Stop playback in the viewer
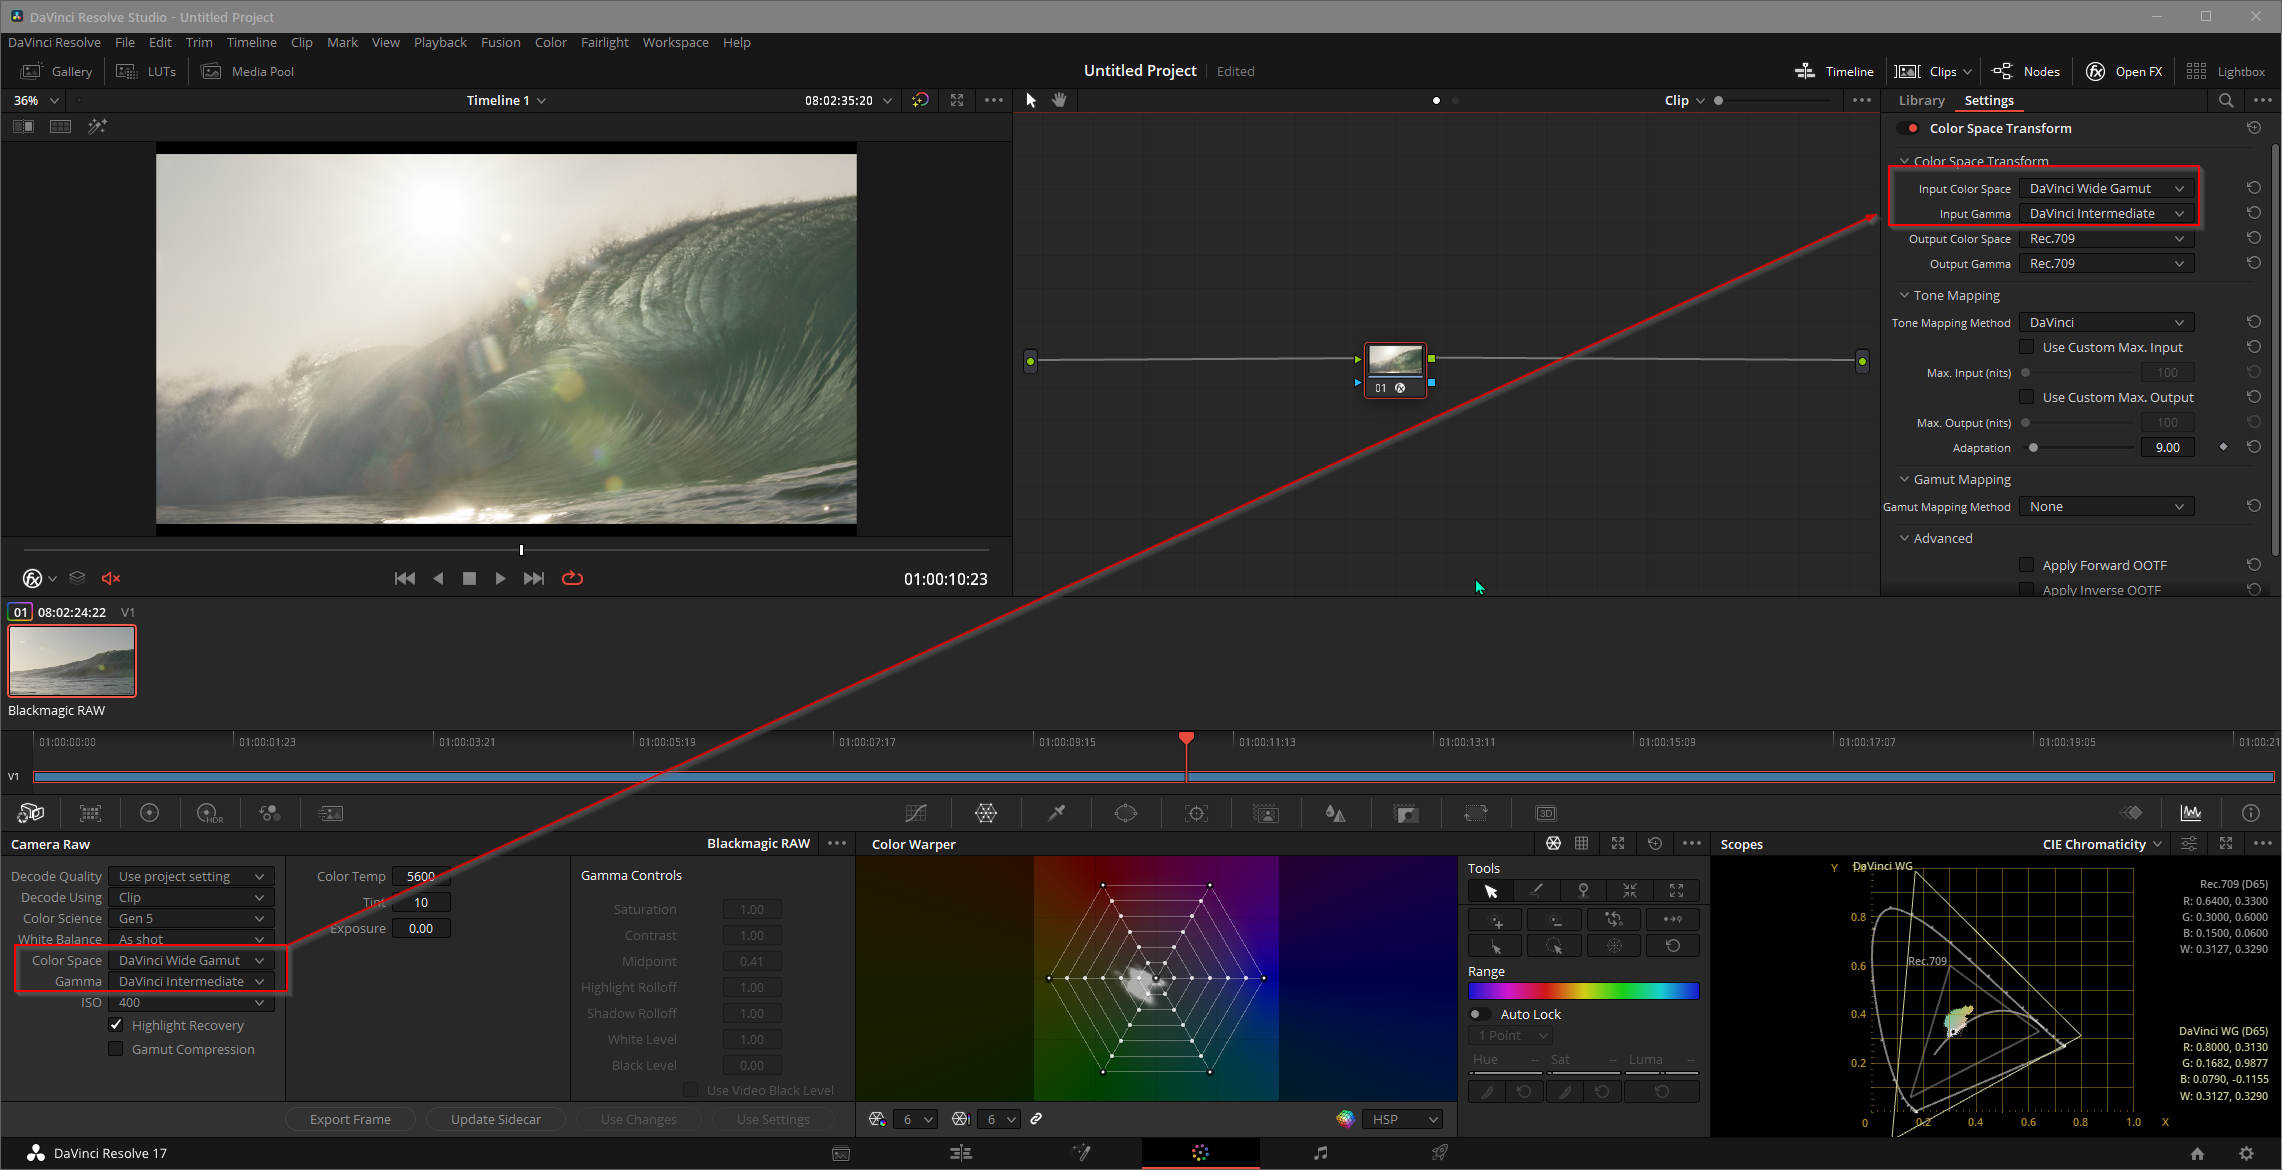 469,578
